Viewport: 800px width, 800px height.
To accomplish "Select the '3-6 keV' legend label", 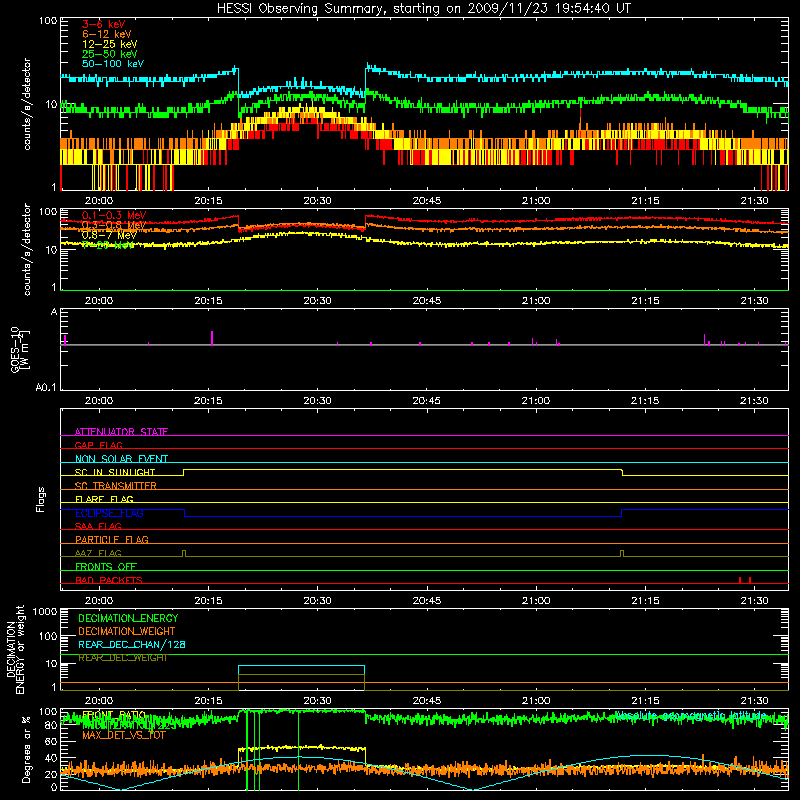I will coord(103,24).
